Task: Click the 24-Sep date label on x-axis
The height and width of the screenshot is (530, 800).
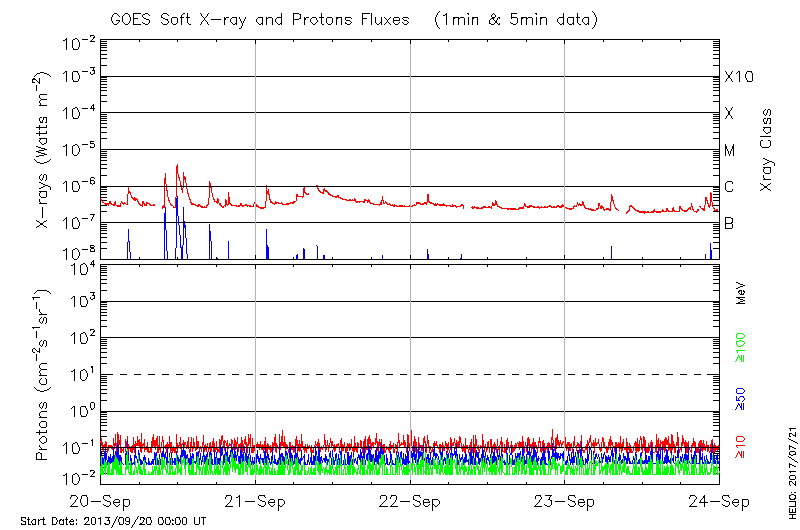Action: tap(720, 502)
